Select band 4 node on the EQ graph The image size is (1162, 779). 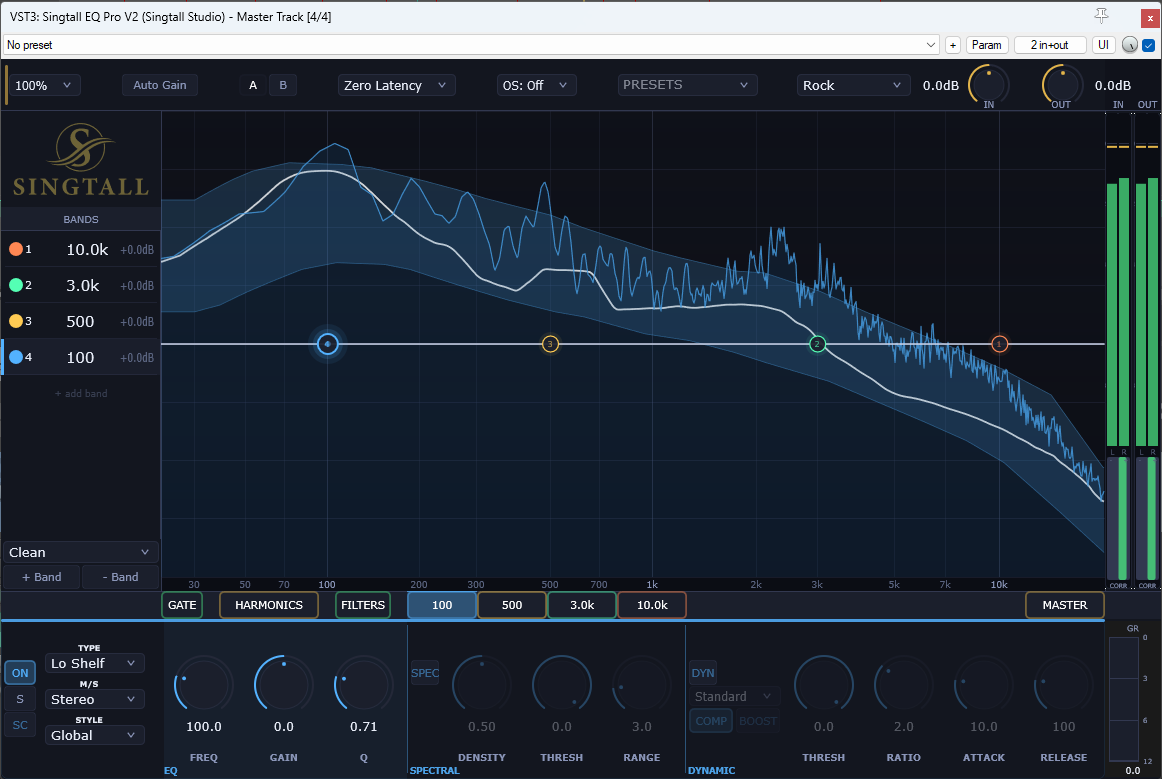pos(328,344)
